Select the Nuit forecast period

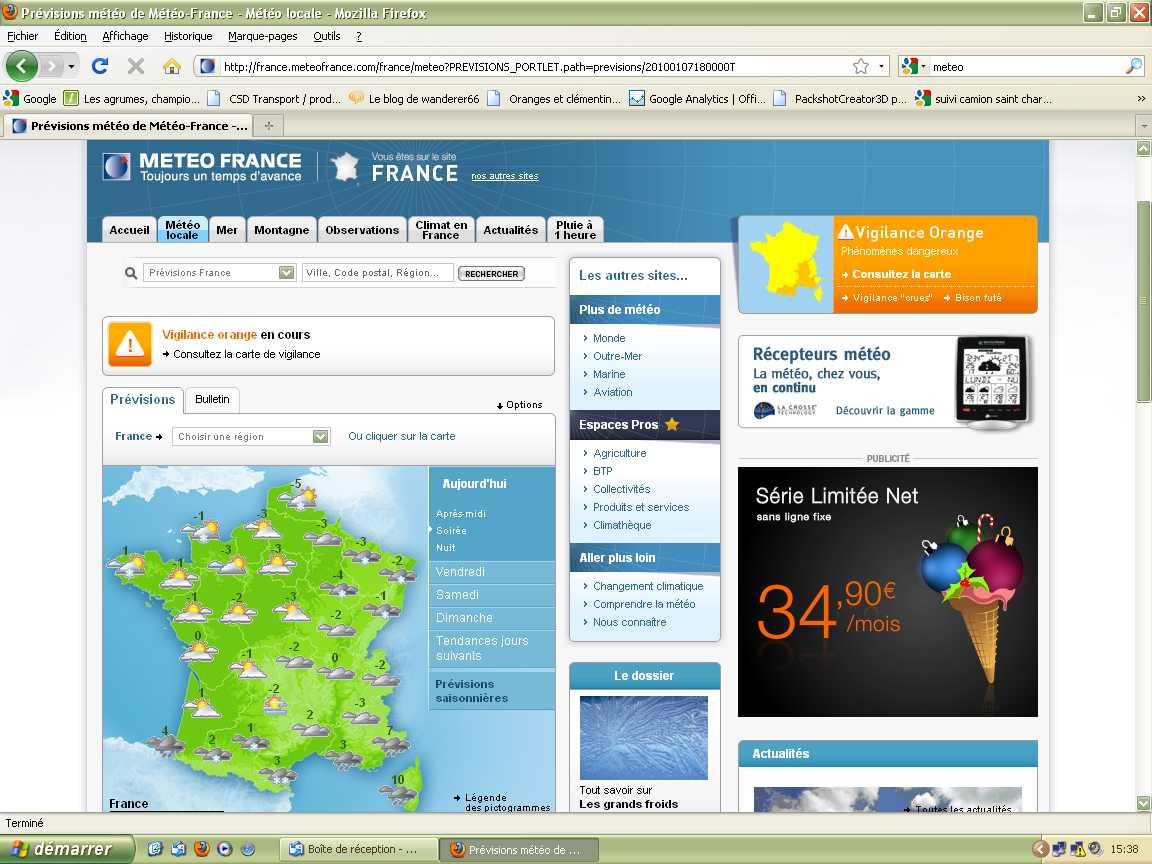[x=445, y=547]
